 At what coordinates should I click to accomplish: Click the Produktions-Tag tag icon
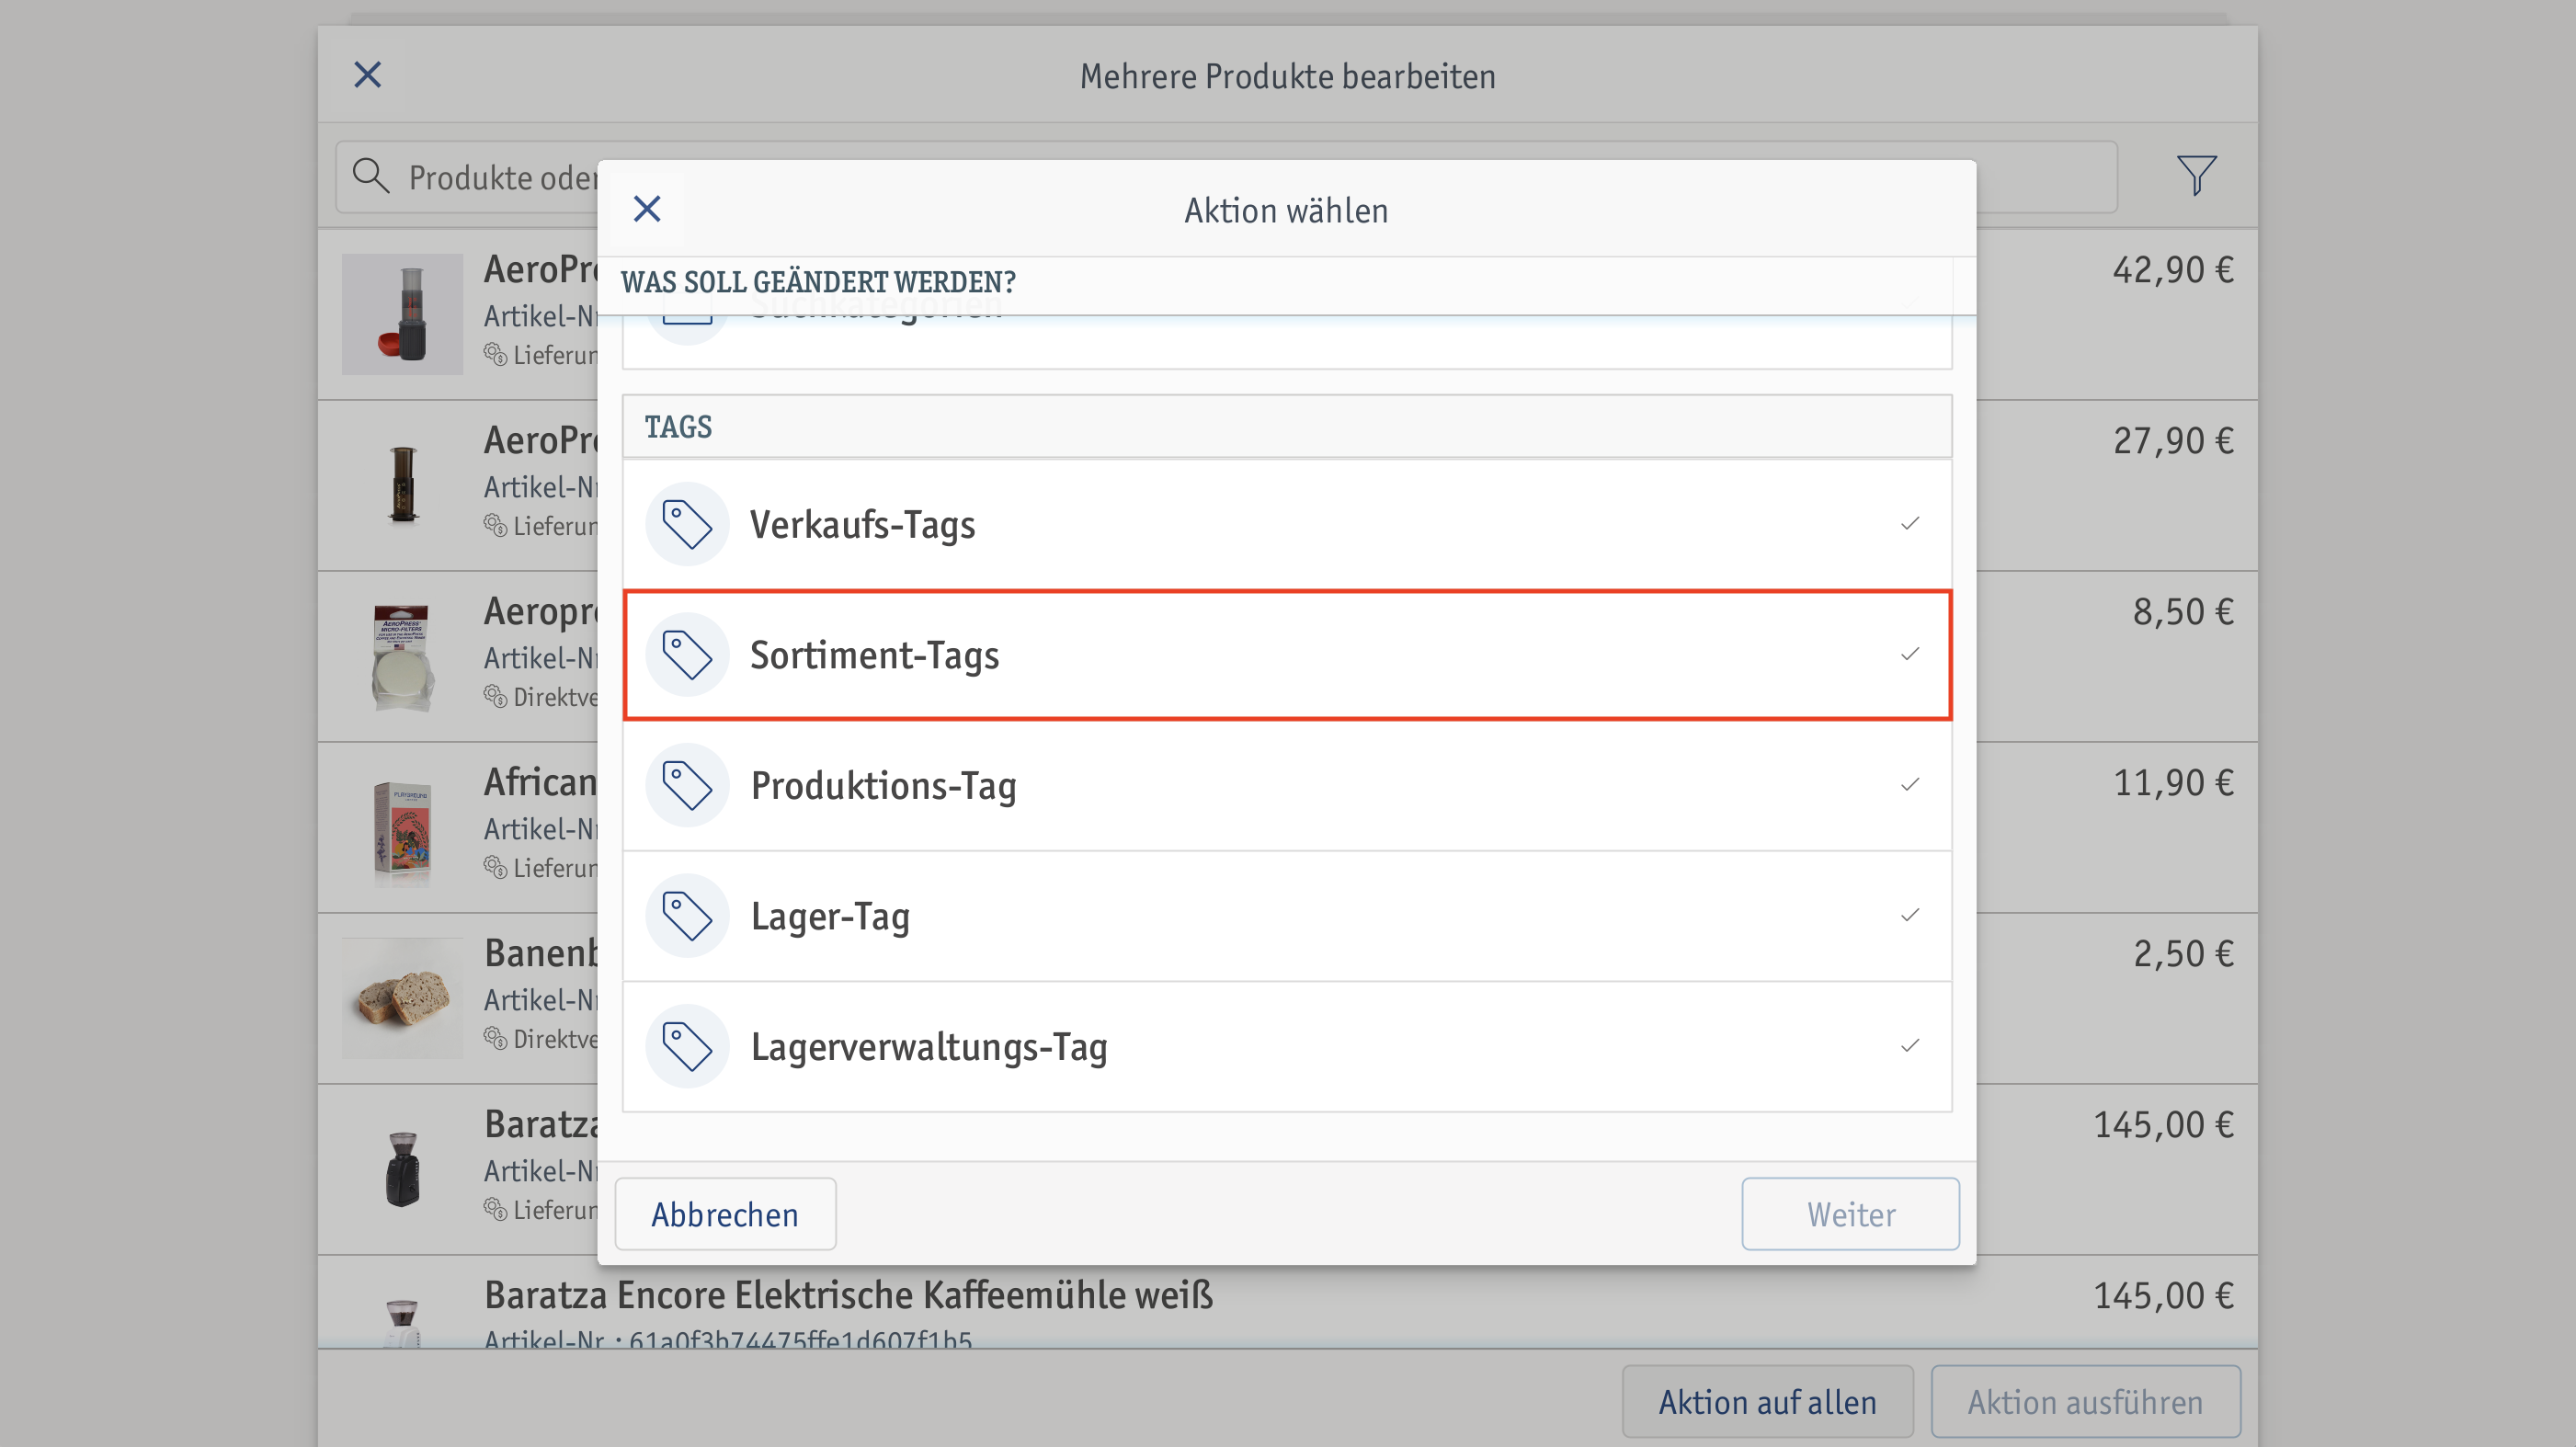tap(687, 785)
